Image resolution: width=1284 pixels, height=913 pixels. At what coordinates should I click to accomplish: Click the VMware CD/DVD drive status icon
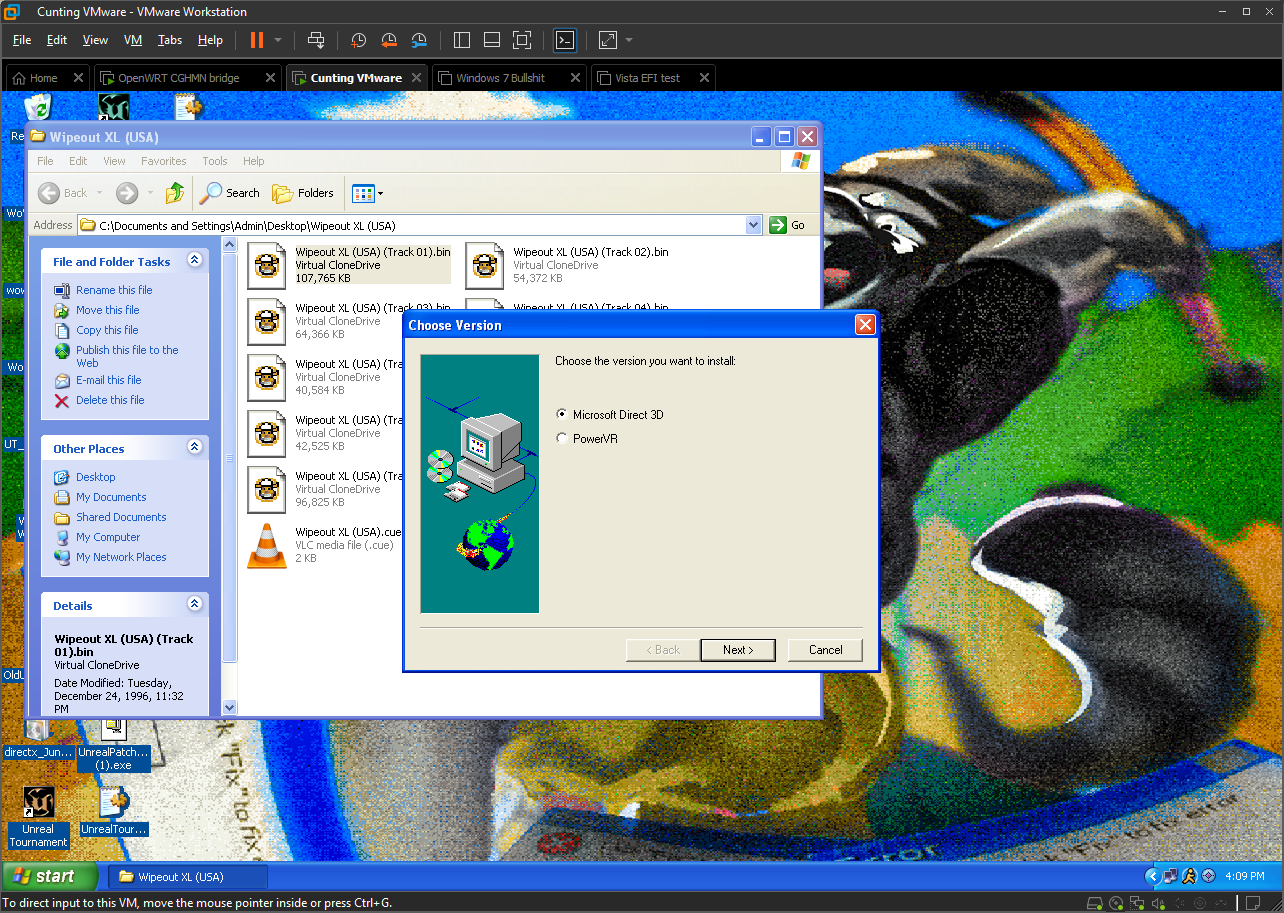[x=1115, y=903]
